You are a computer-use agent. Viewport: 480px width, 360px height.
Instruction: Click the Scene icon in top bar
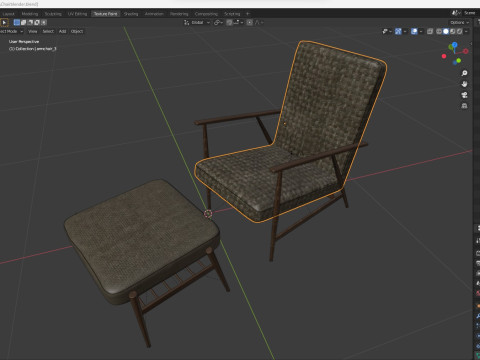point(455,13)
